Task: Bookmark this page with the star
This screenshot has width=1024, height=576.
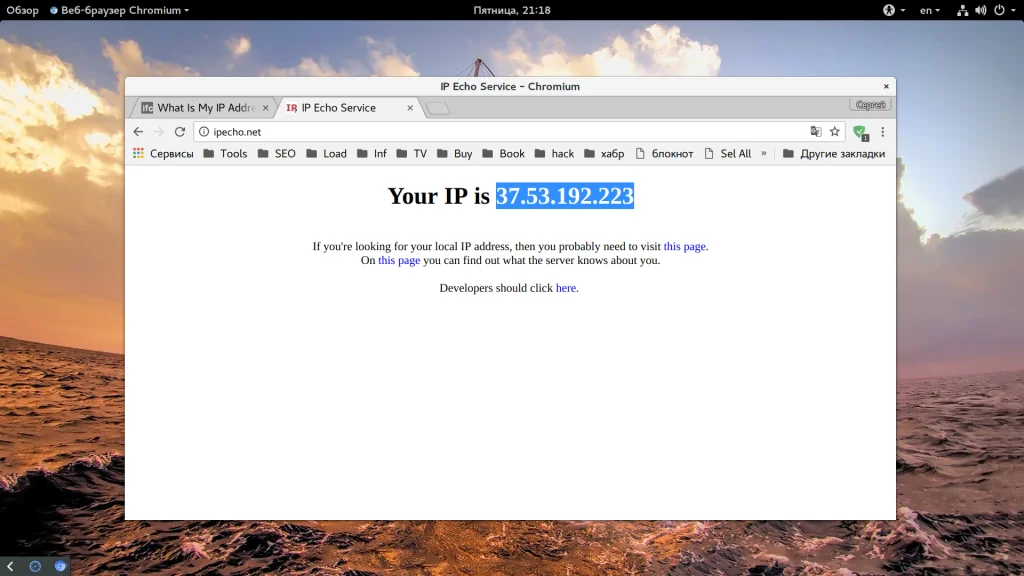Action: point(835,132)
